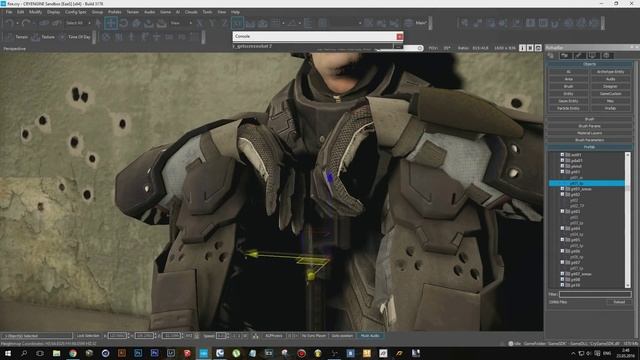
Task: Toggle the AI/Physics button
Action: click(273, 336)
